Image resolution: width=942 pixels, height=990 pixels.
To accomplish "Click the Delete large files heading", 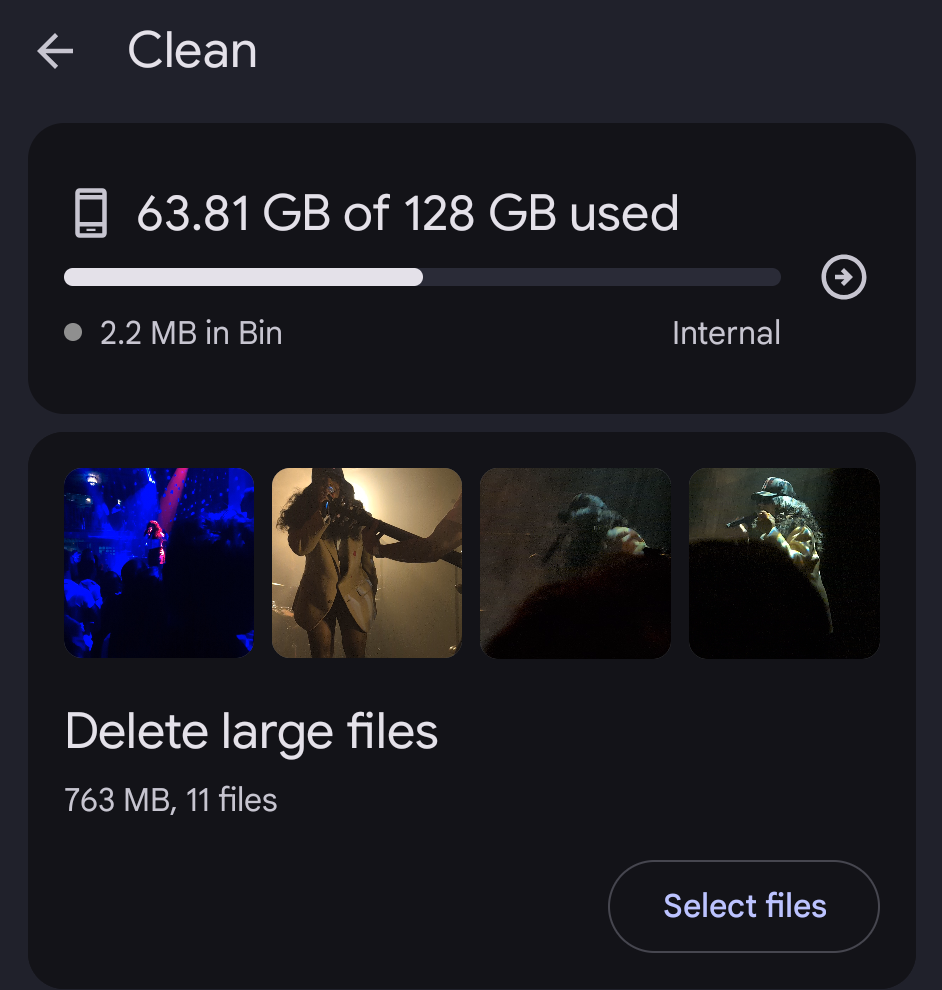I will (251, 731).
